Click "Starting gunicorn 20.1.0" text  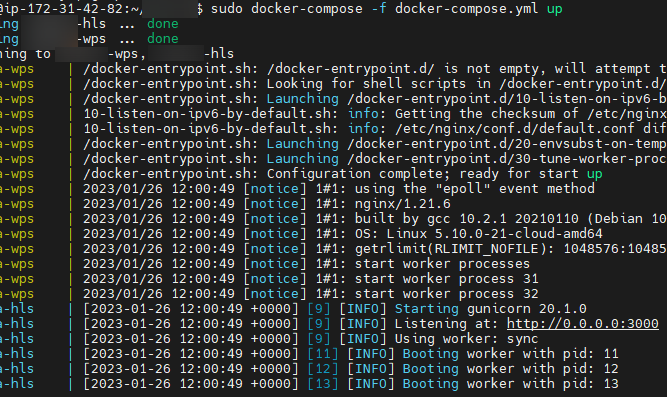point(490,308)
